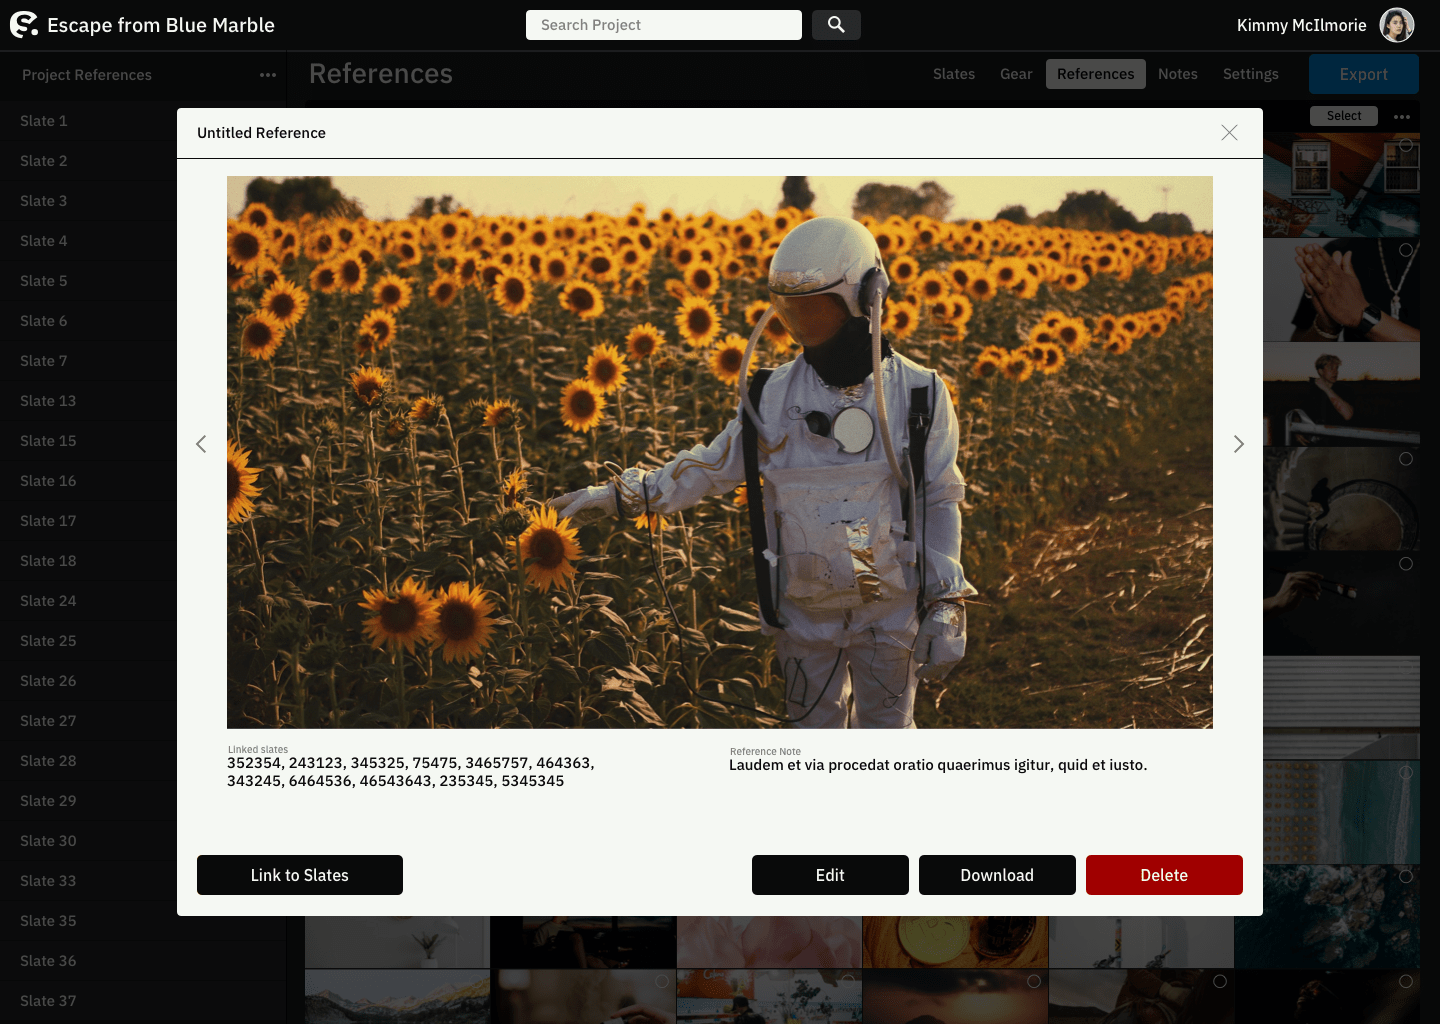Viewport: 1440px width, 1024px height.
Task: Click the Escape from Blue Marble logo
Action: pos(24,25)
